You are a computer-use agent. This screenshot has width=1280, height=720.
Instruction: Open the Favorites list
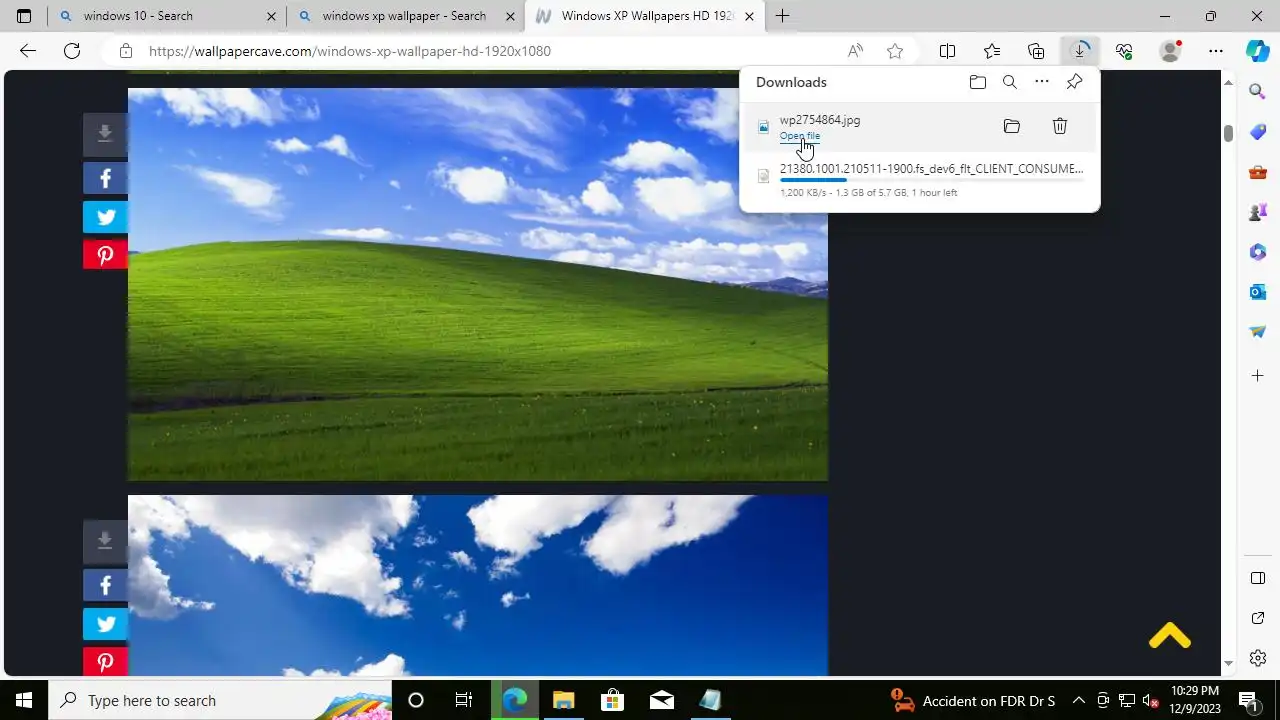991,51
